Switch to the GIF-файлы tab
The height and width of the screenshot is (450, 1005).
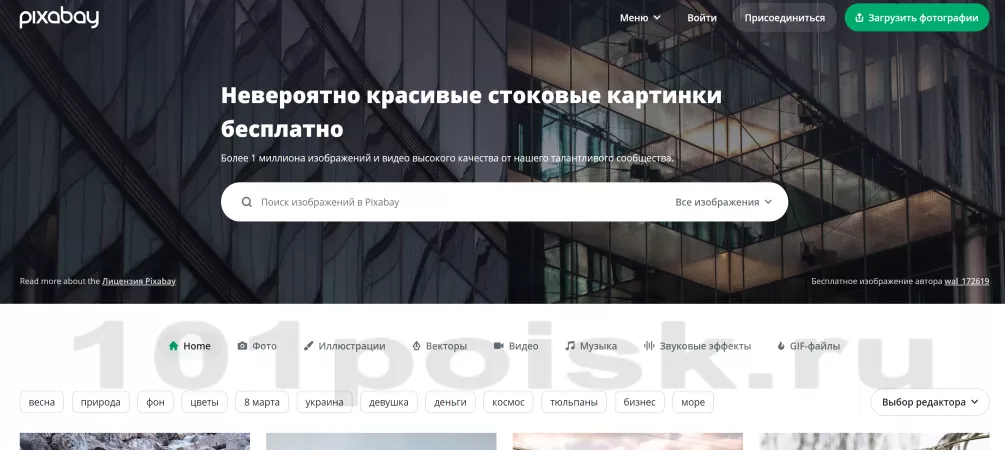click(x=808, y=346)
